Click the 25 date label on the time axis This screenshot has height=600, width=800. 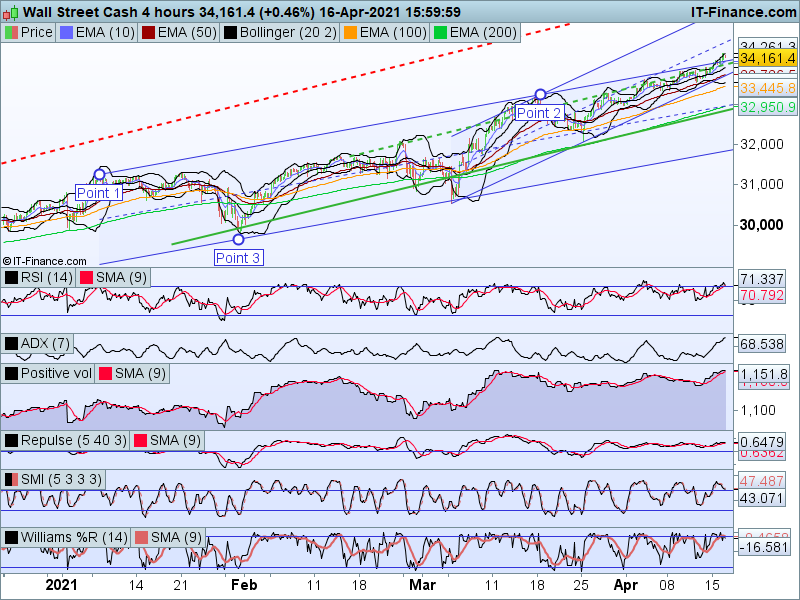581,585
